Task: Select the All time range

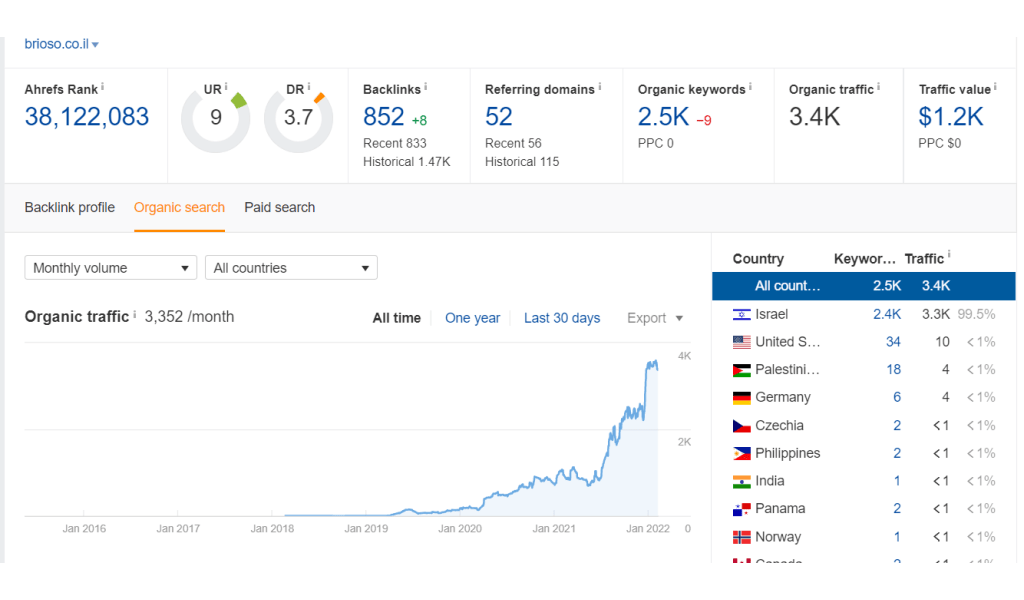Action: click(396, 318)
